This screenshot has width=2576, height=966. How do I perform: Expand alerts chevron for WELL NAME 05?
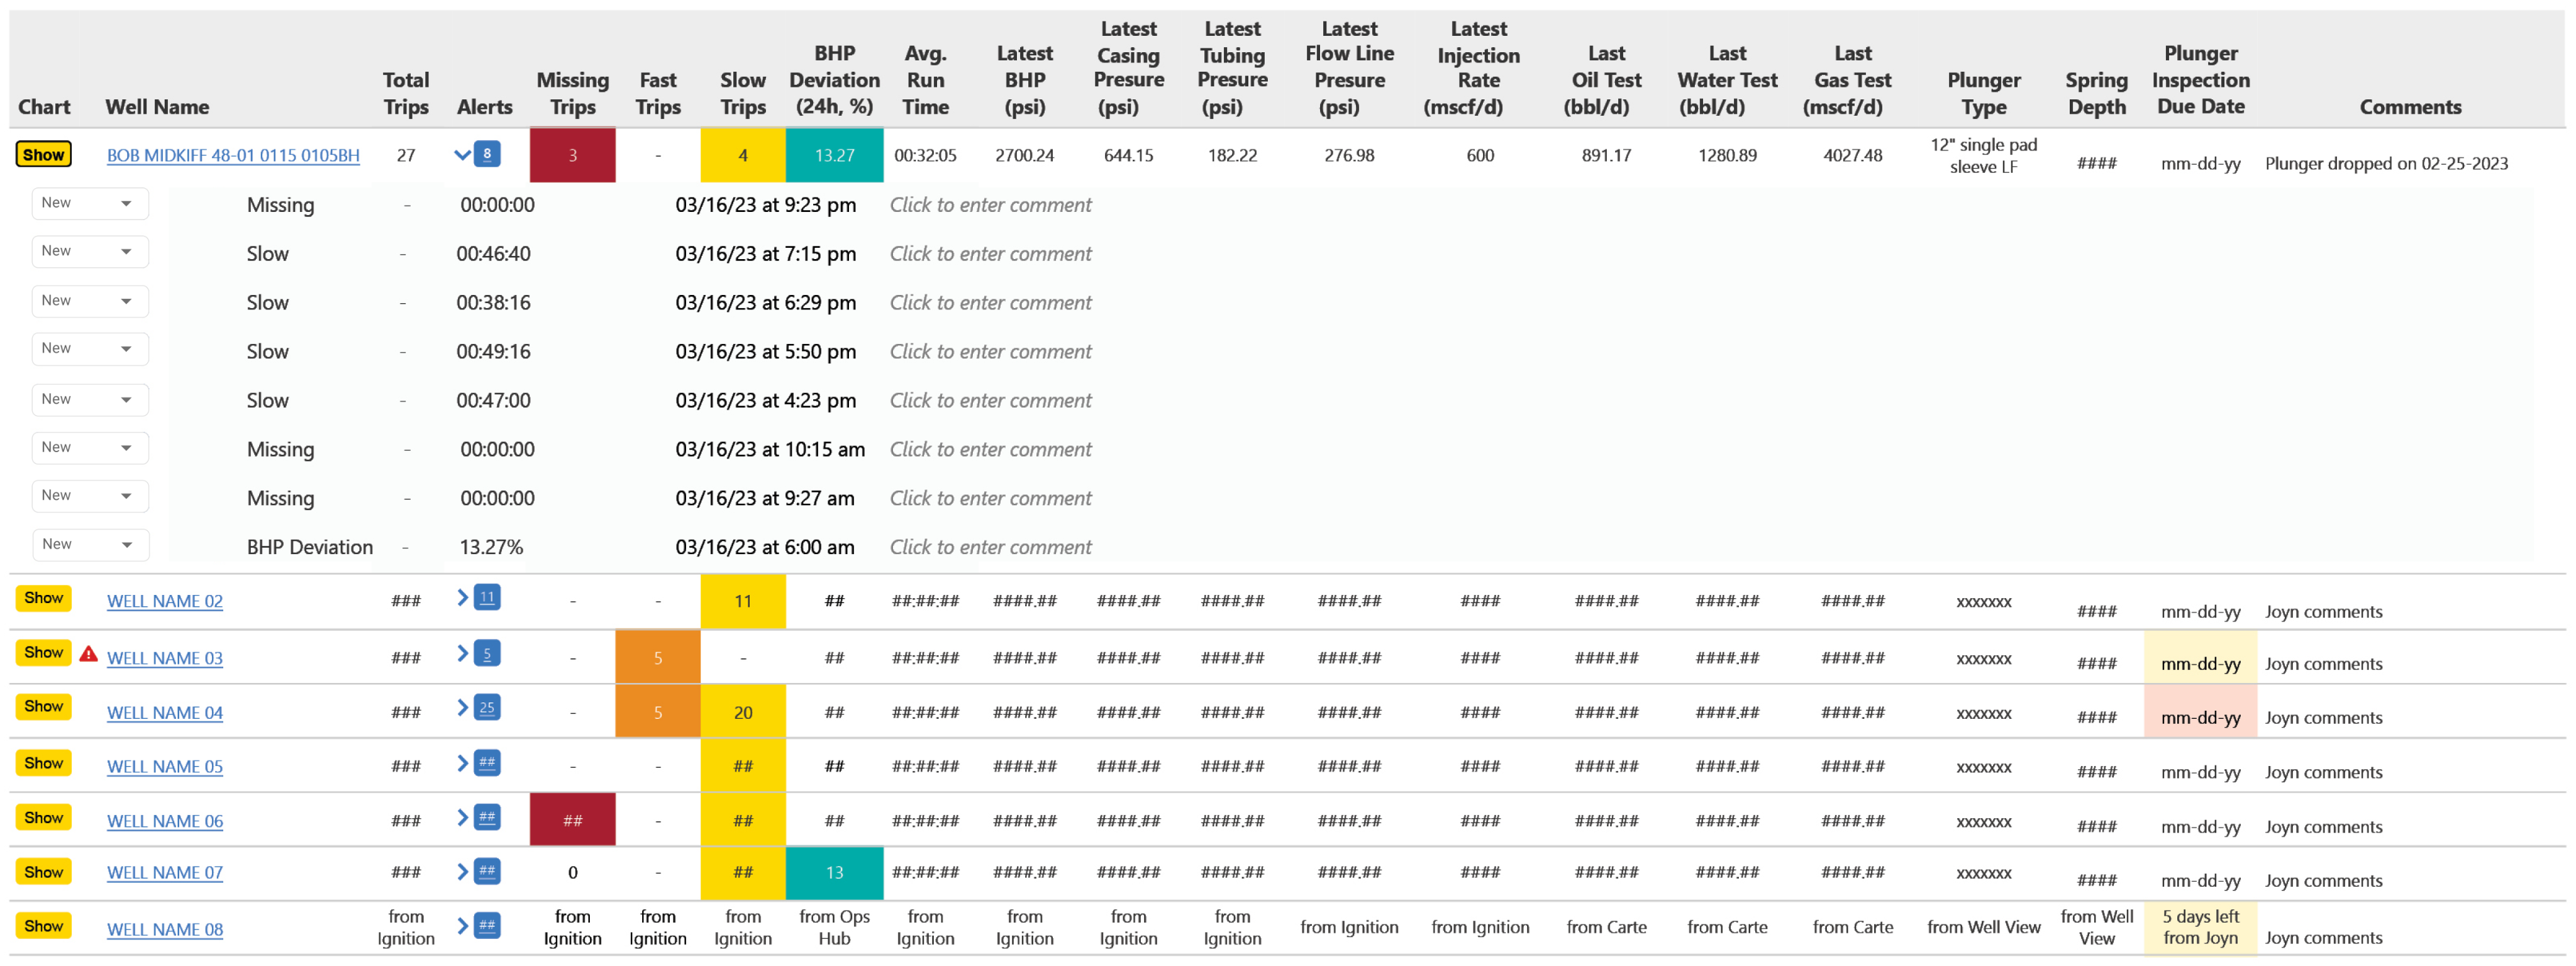[462, 764]
